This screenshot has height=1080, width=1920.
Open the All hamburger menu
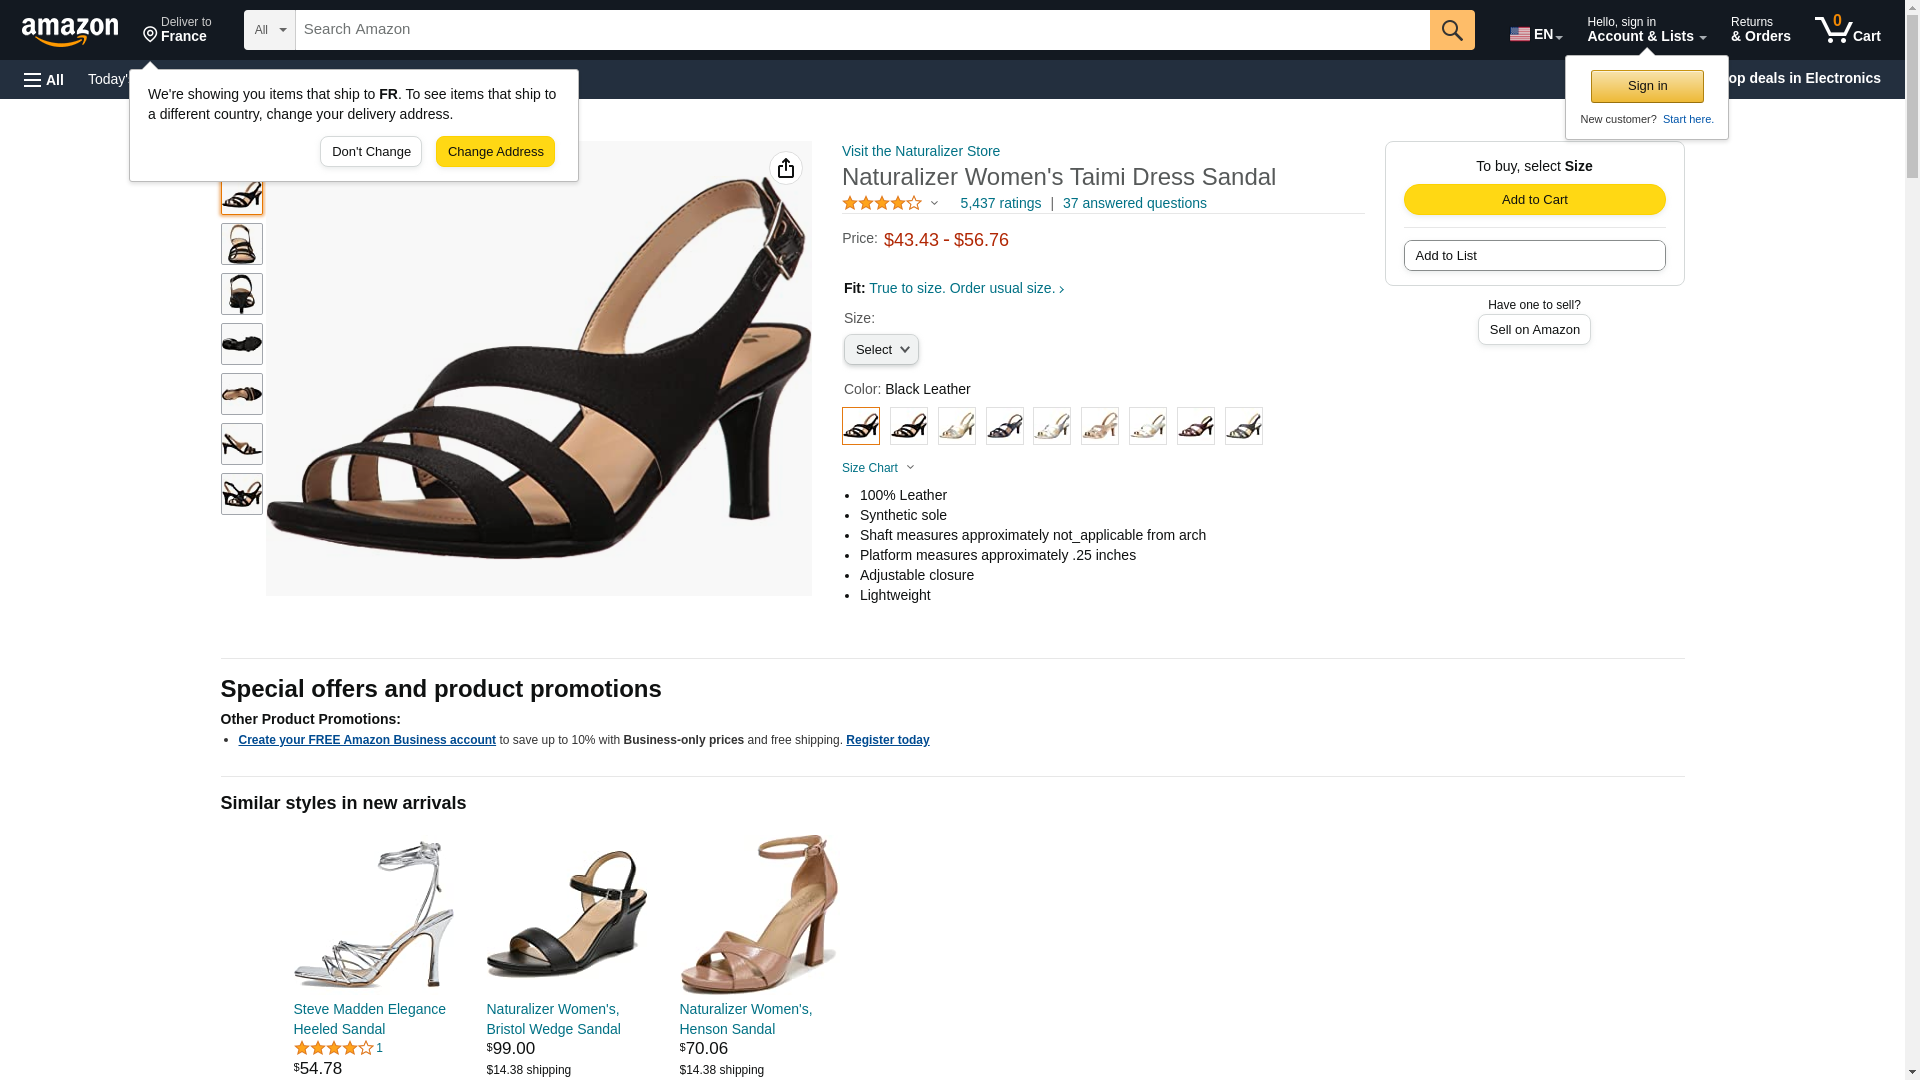(x=44, y=79)
